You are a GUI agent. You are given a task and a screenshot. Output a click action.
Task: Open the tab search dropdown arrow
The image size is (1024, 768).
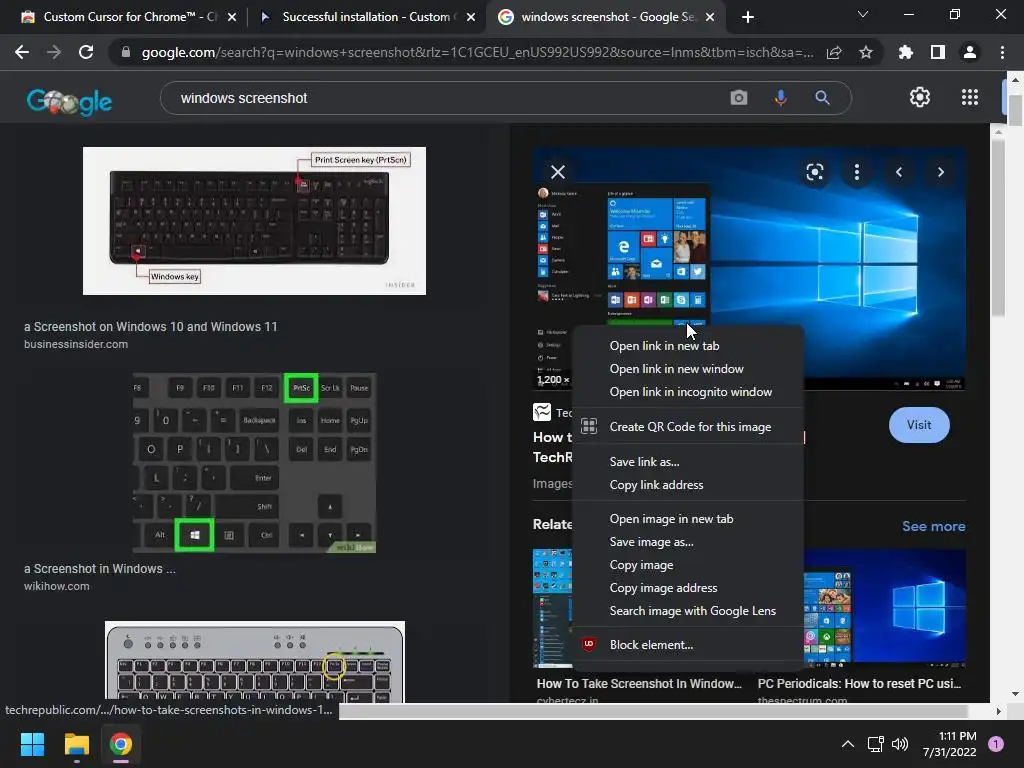coord(863,14)
